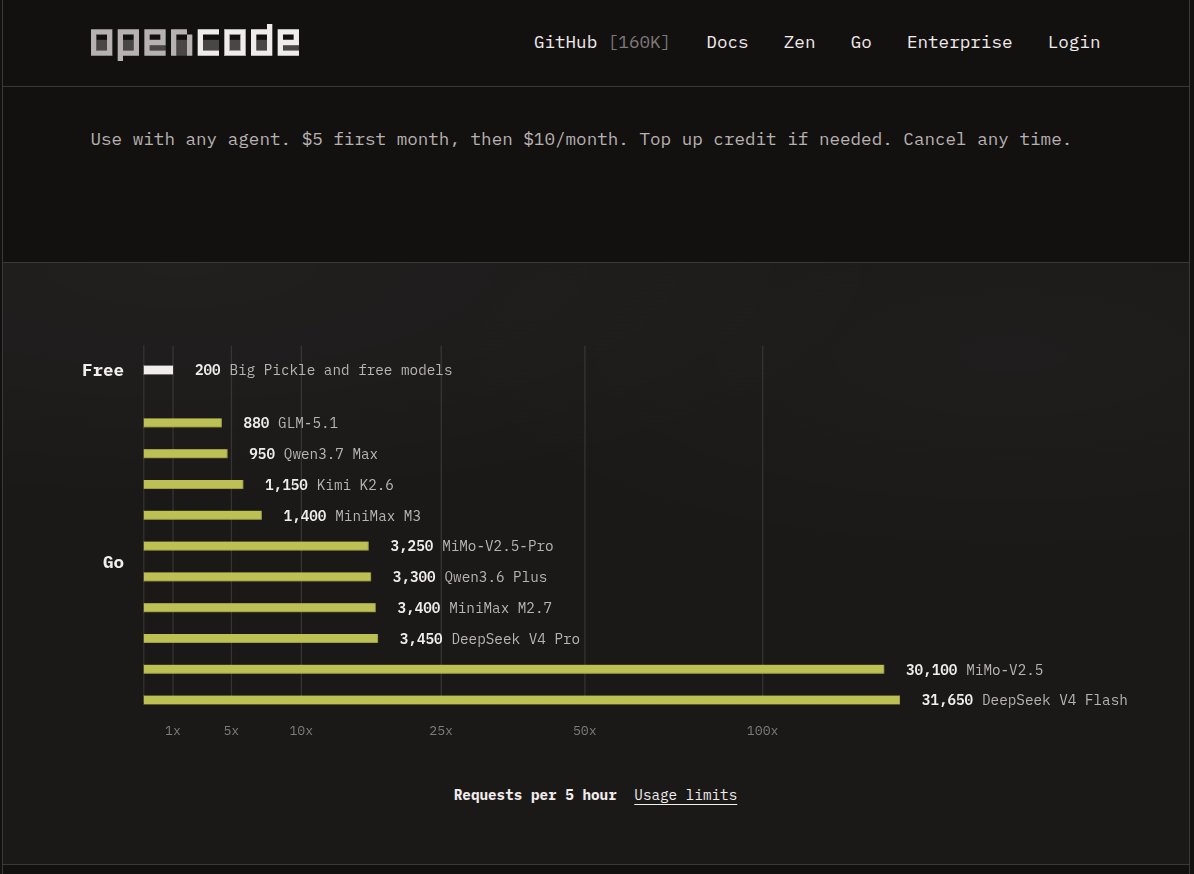
Task: Click the '$5 first month' pricing sentence
Action: (x=580, y=139)
